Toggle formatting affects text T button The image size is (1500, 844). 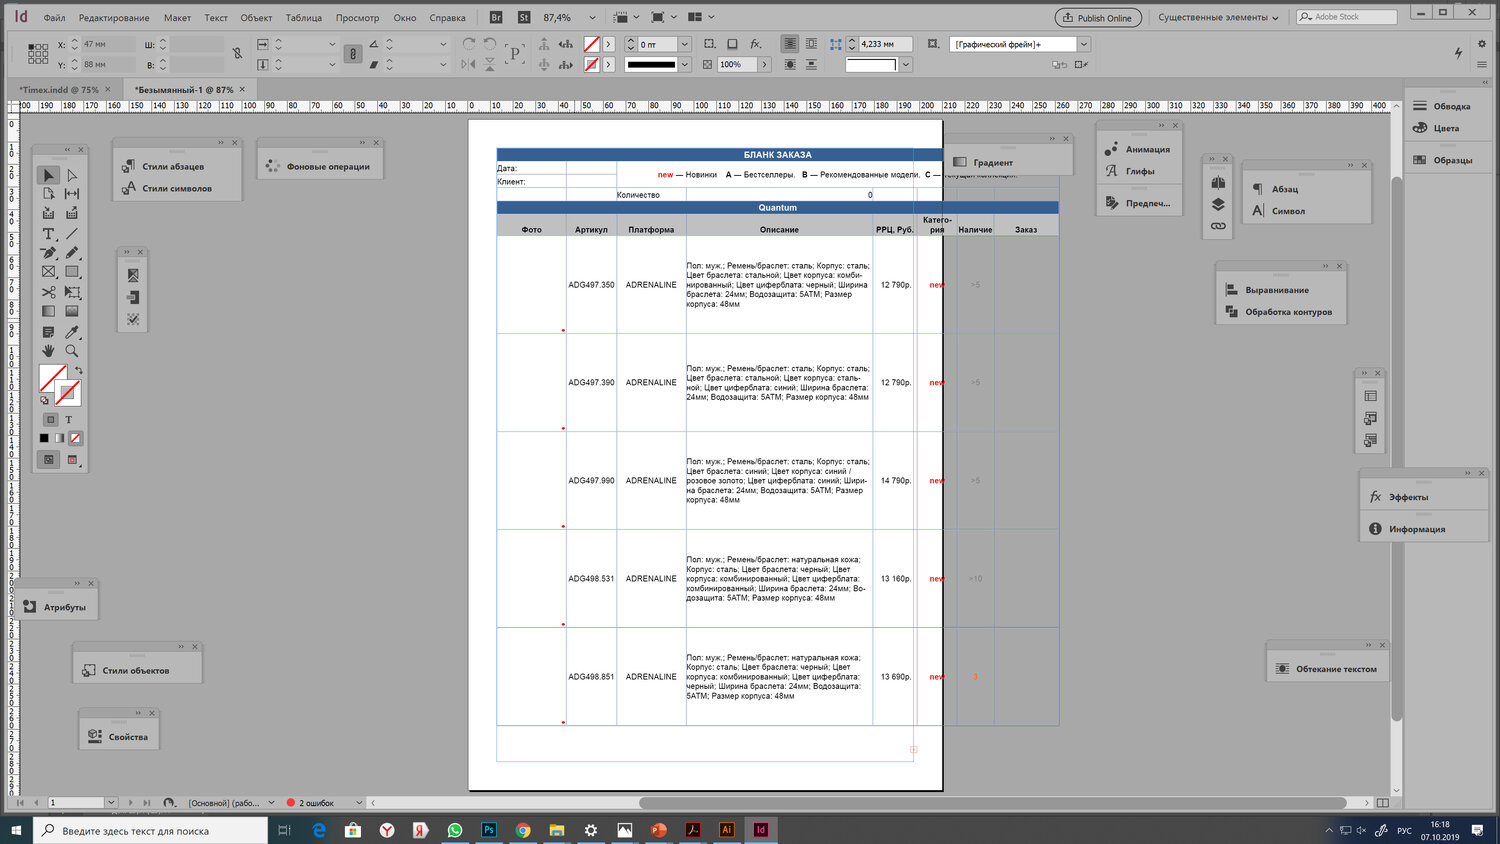(x=69, y=419)
